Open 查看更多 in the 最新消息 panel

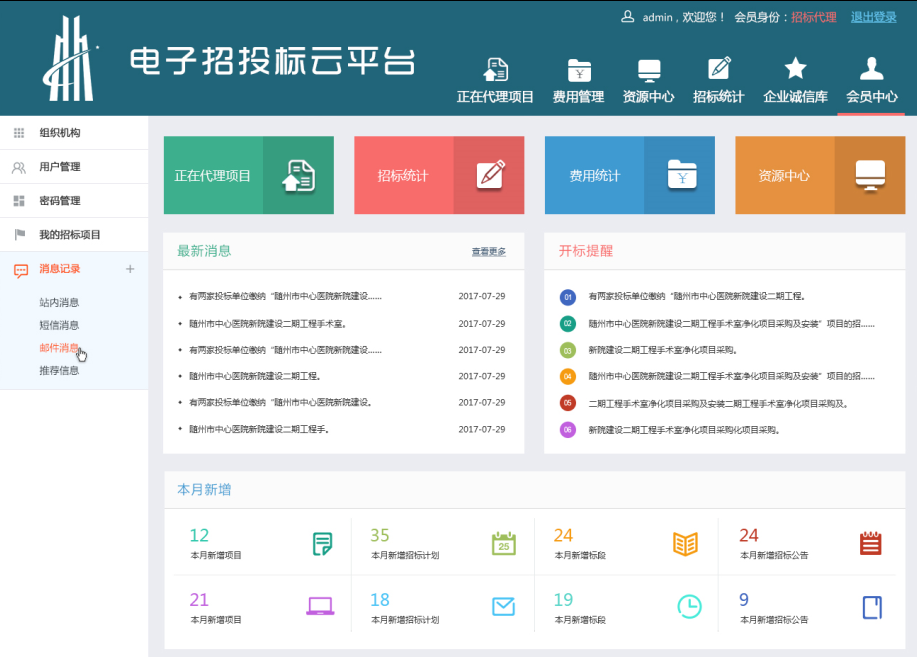(x=488, y=252)
